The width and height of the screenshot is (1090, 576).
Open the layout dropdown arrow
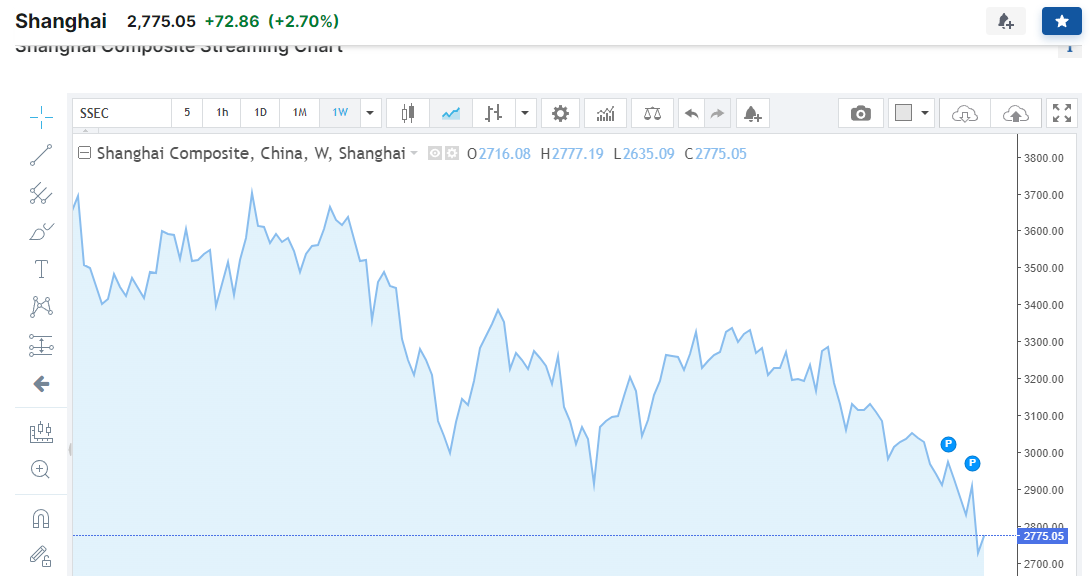[x=925, y=113]
